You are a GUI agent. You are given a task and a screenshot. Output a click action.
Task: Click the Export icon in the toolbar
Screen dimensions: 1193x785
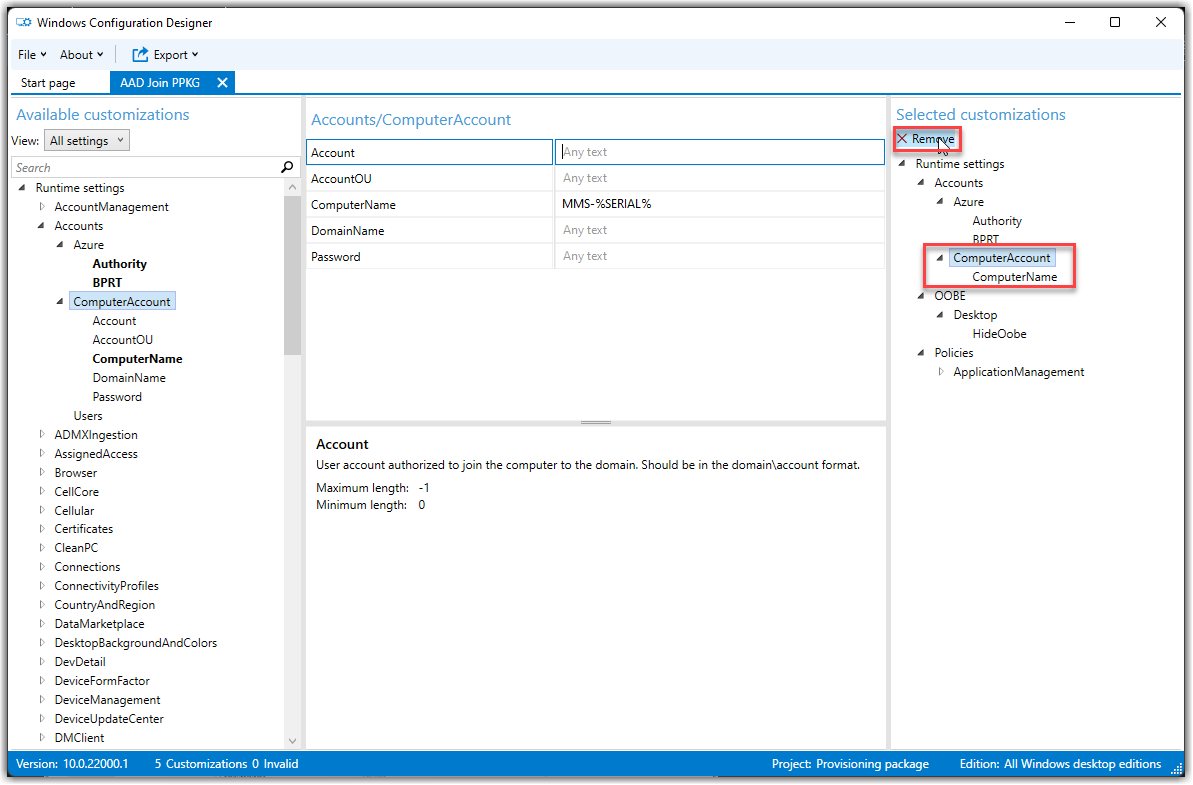(x=140, y=55)
